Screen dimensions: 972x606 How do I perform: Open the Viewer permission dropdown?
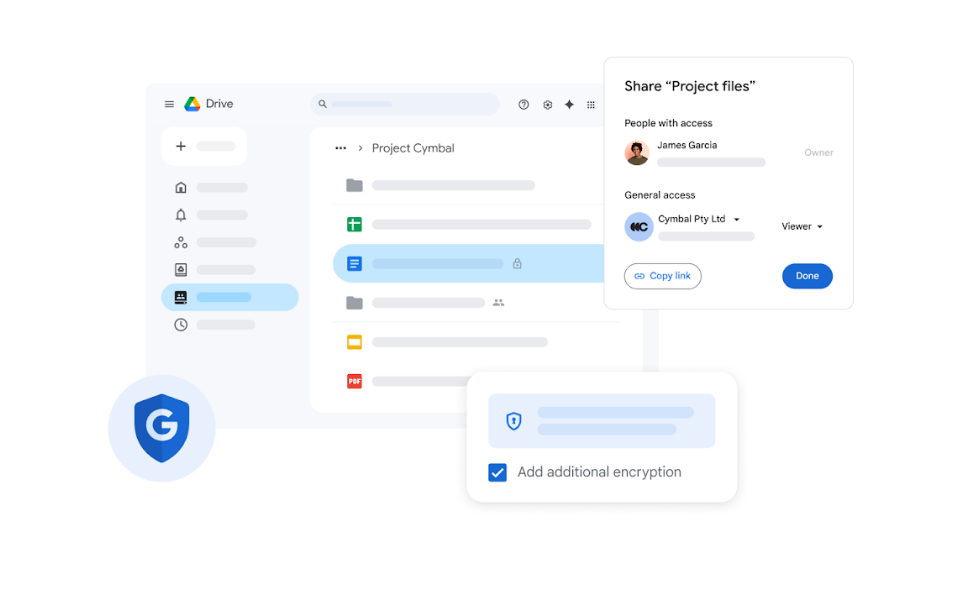(802, 226)
